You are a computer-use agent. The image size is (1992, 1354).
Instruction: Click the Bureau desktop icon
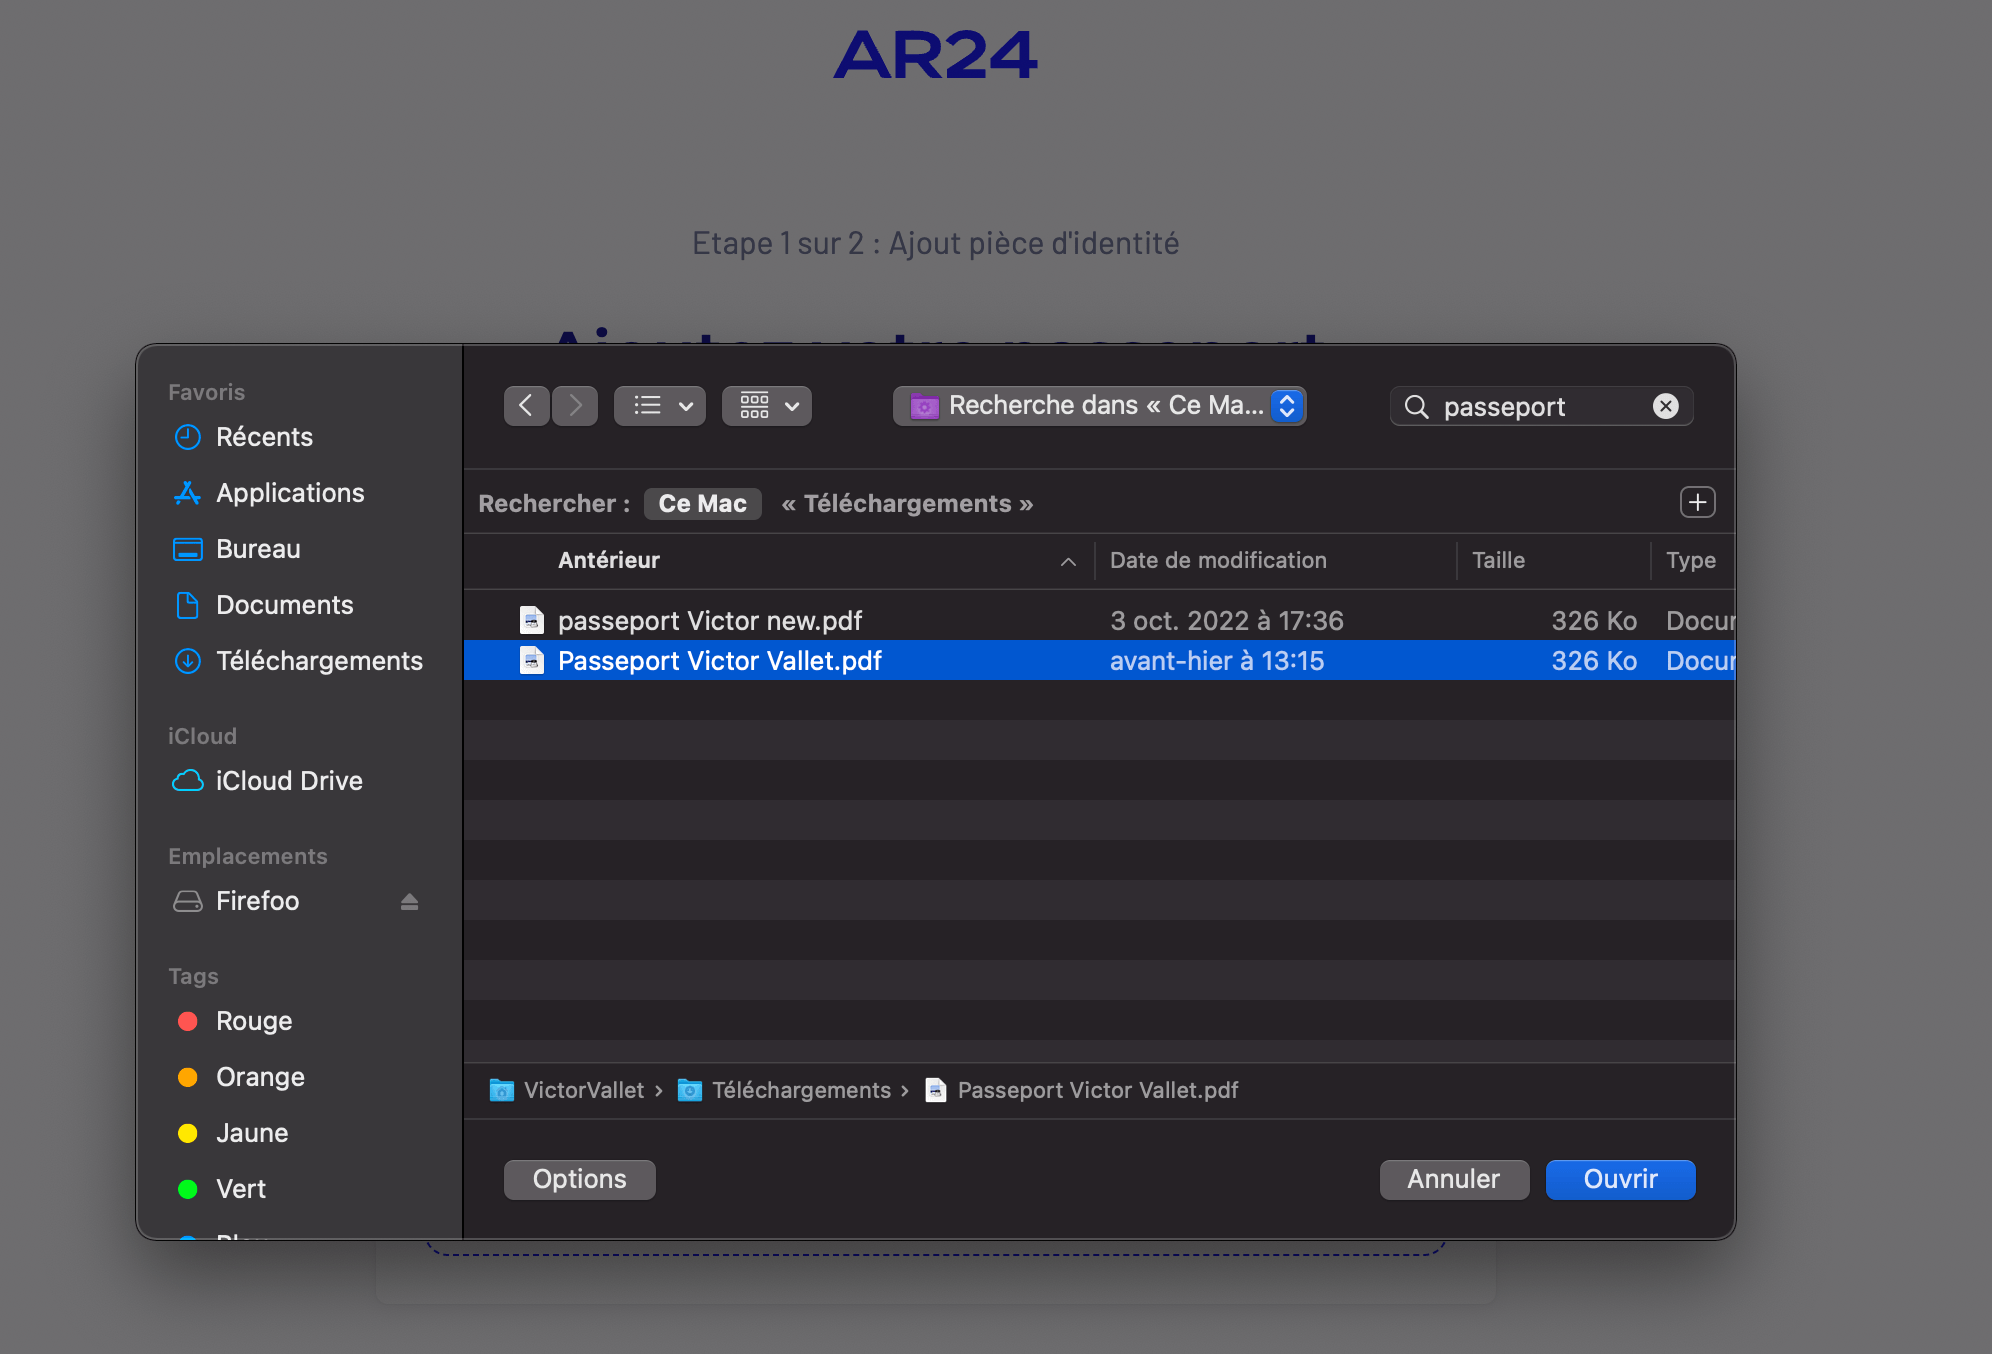coord(188,549)
